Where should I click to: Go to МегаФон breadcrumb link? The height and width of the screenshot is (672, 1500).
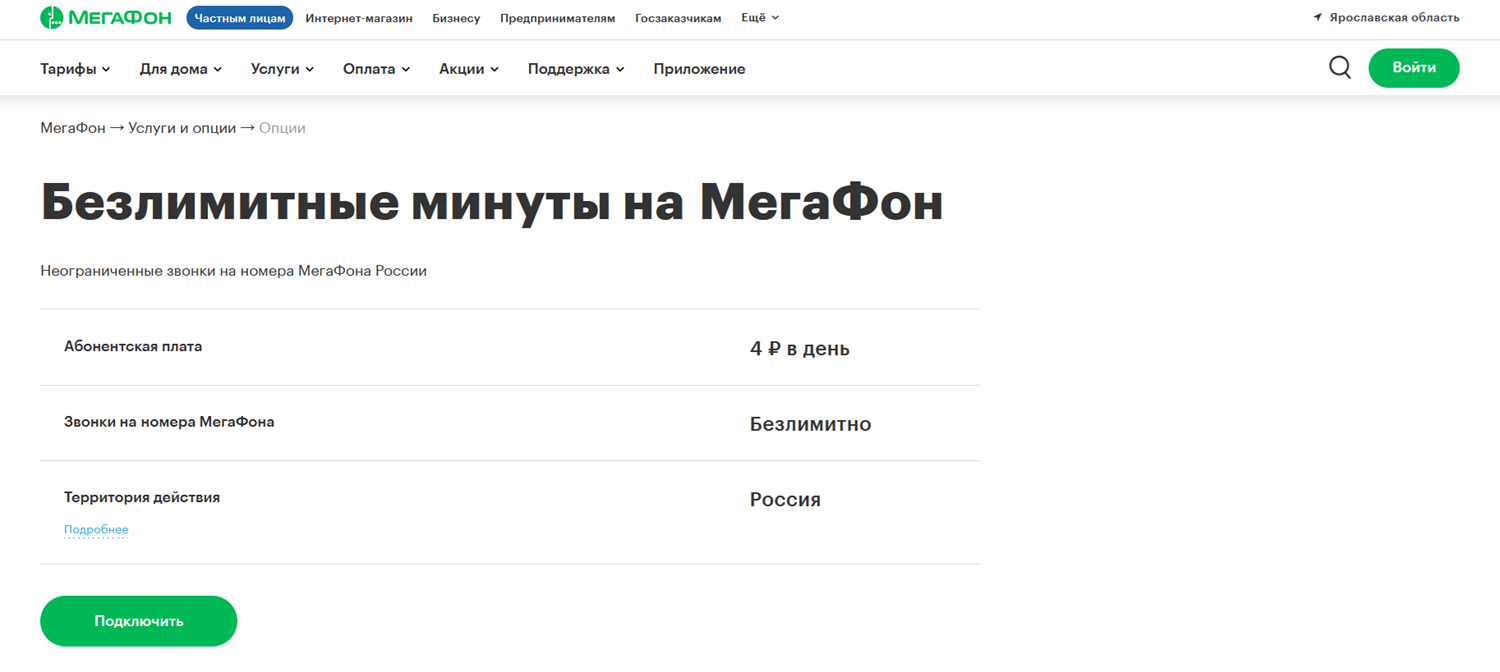coord(73,128)
